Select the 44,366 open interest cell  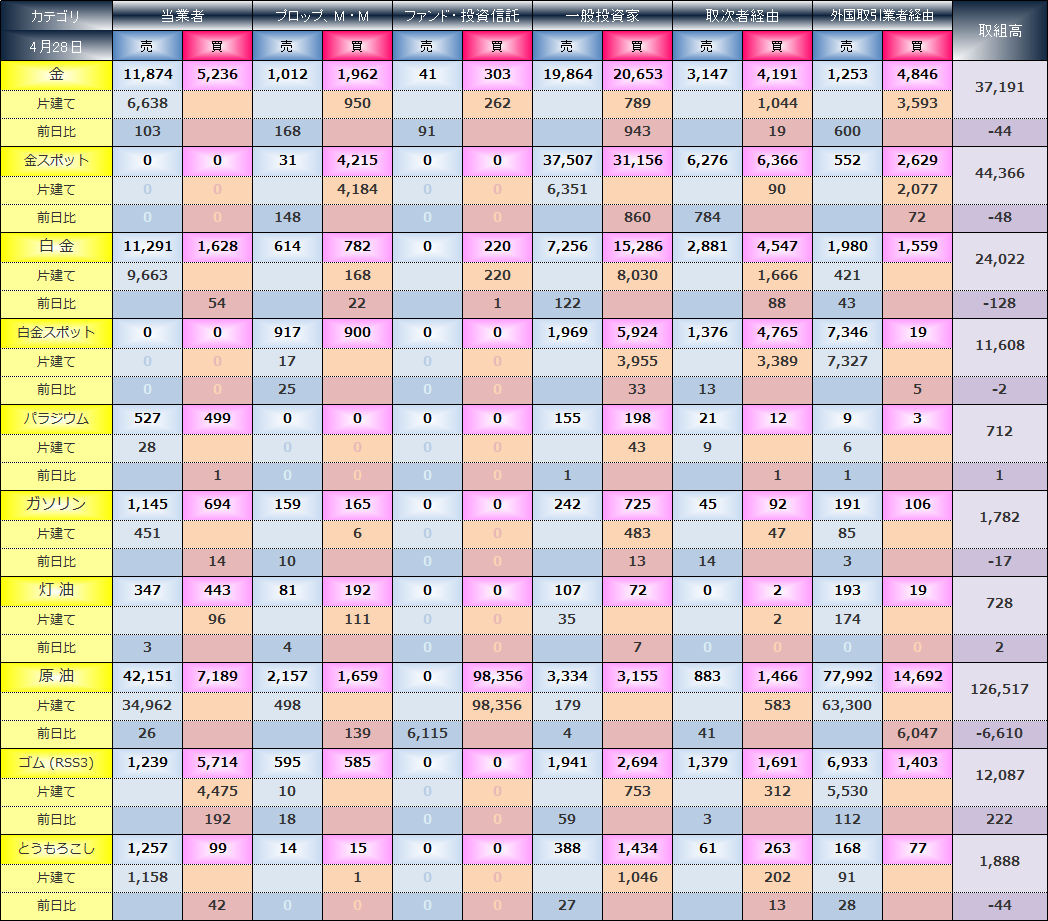tap(1000, 174)
